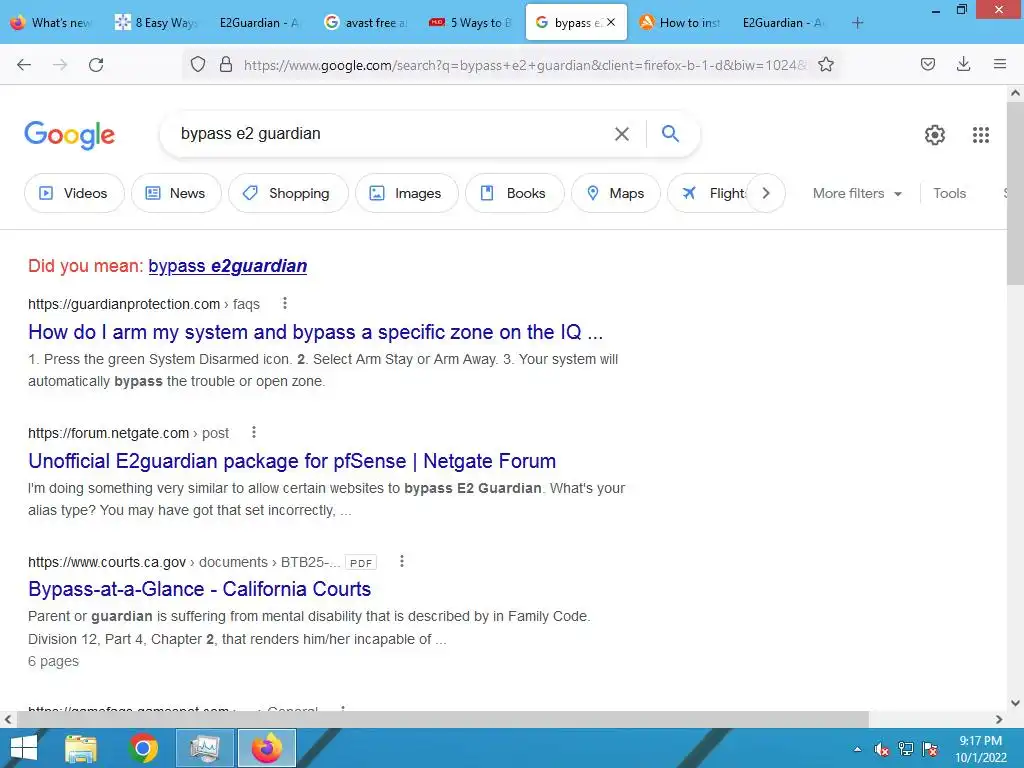This screenshot has height=768, width=1024.
Task: Open options for forum.netgate.com result
Action: point(254,432)
